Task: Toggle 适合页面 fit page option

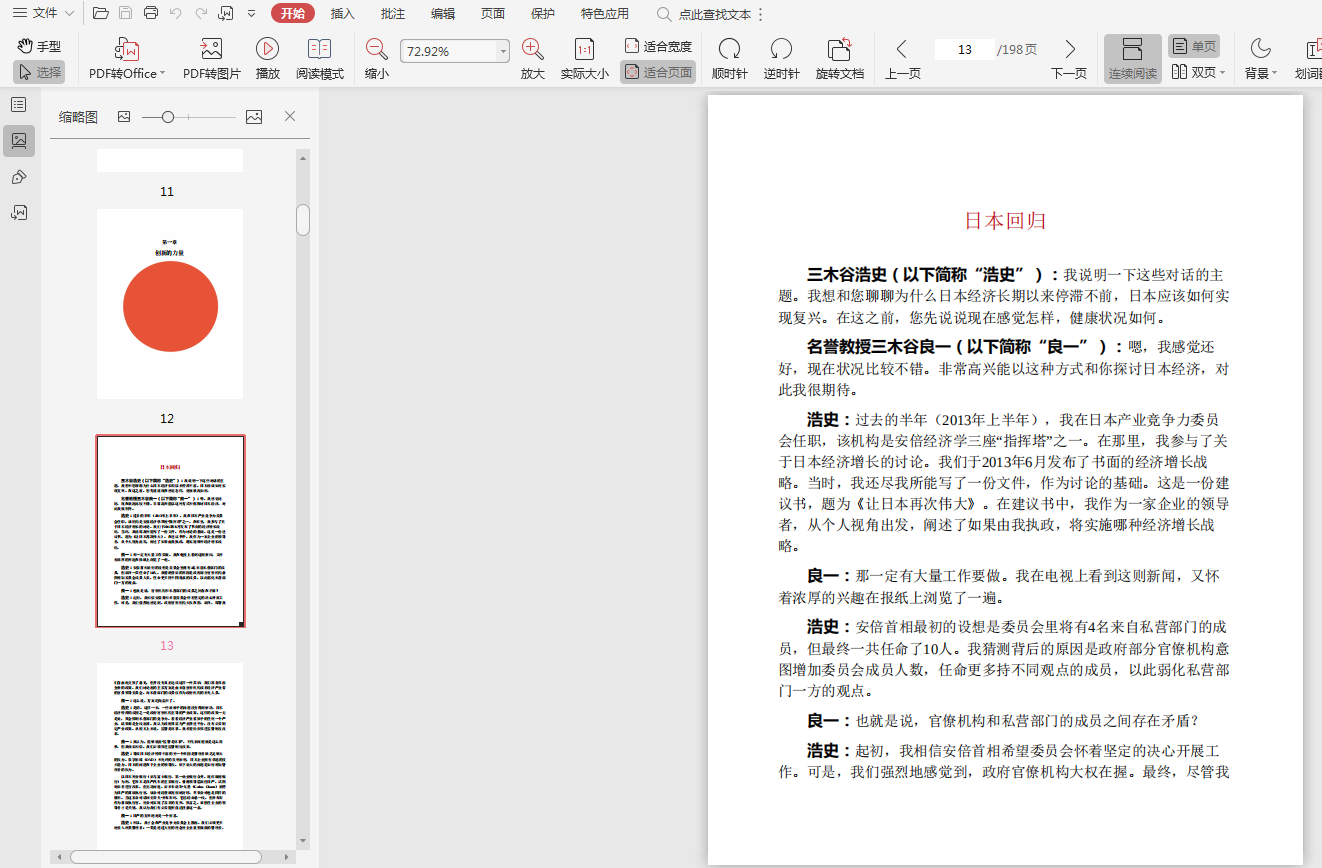Action: (658, 72)
